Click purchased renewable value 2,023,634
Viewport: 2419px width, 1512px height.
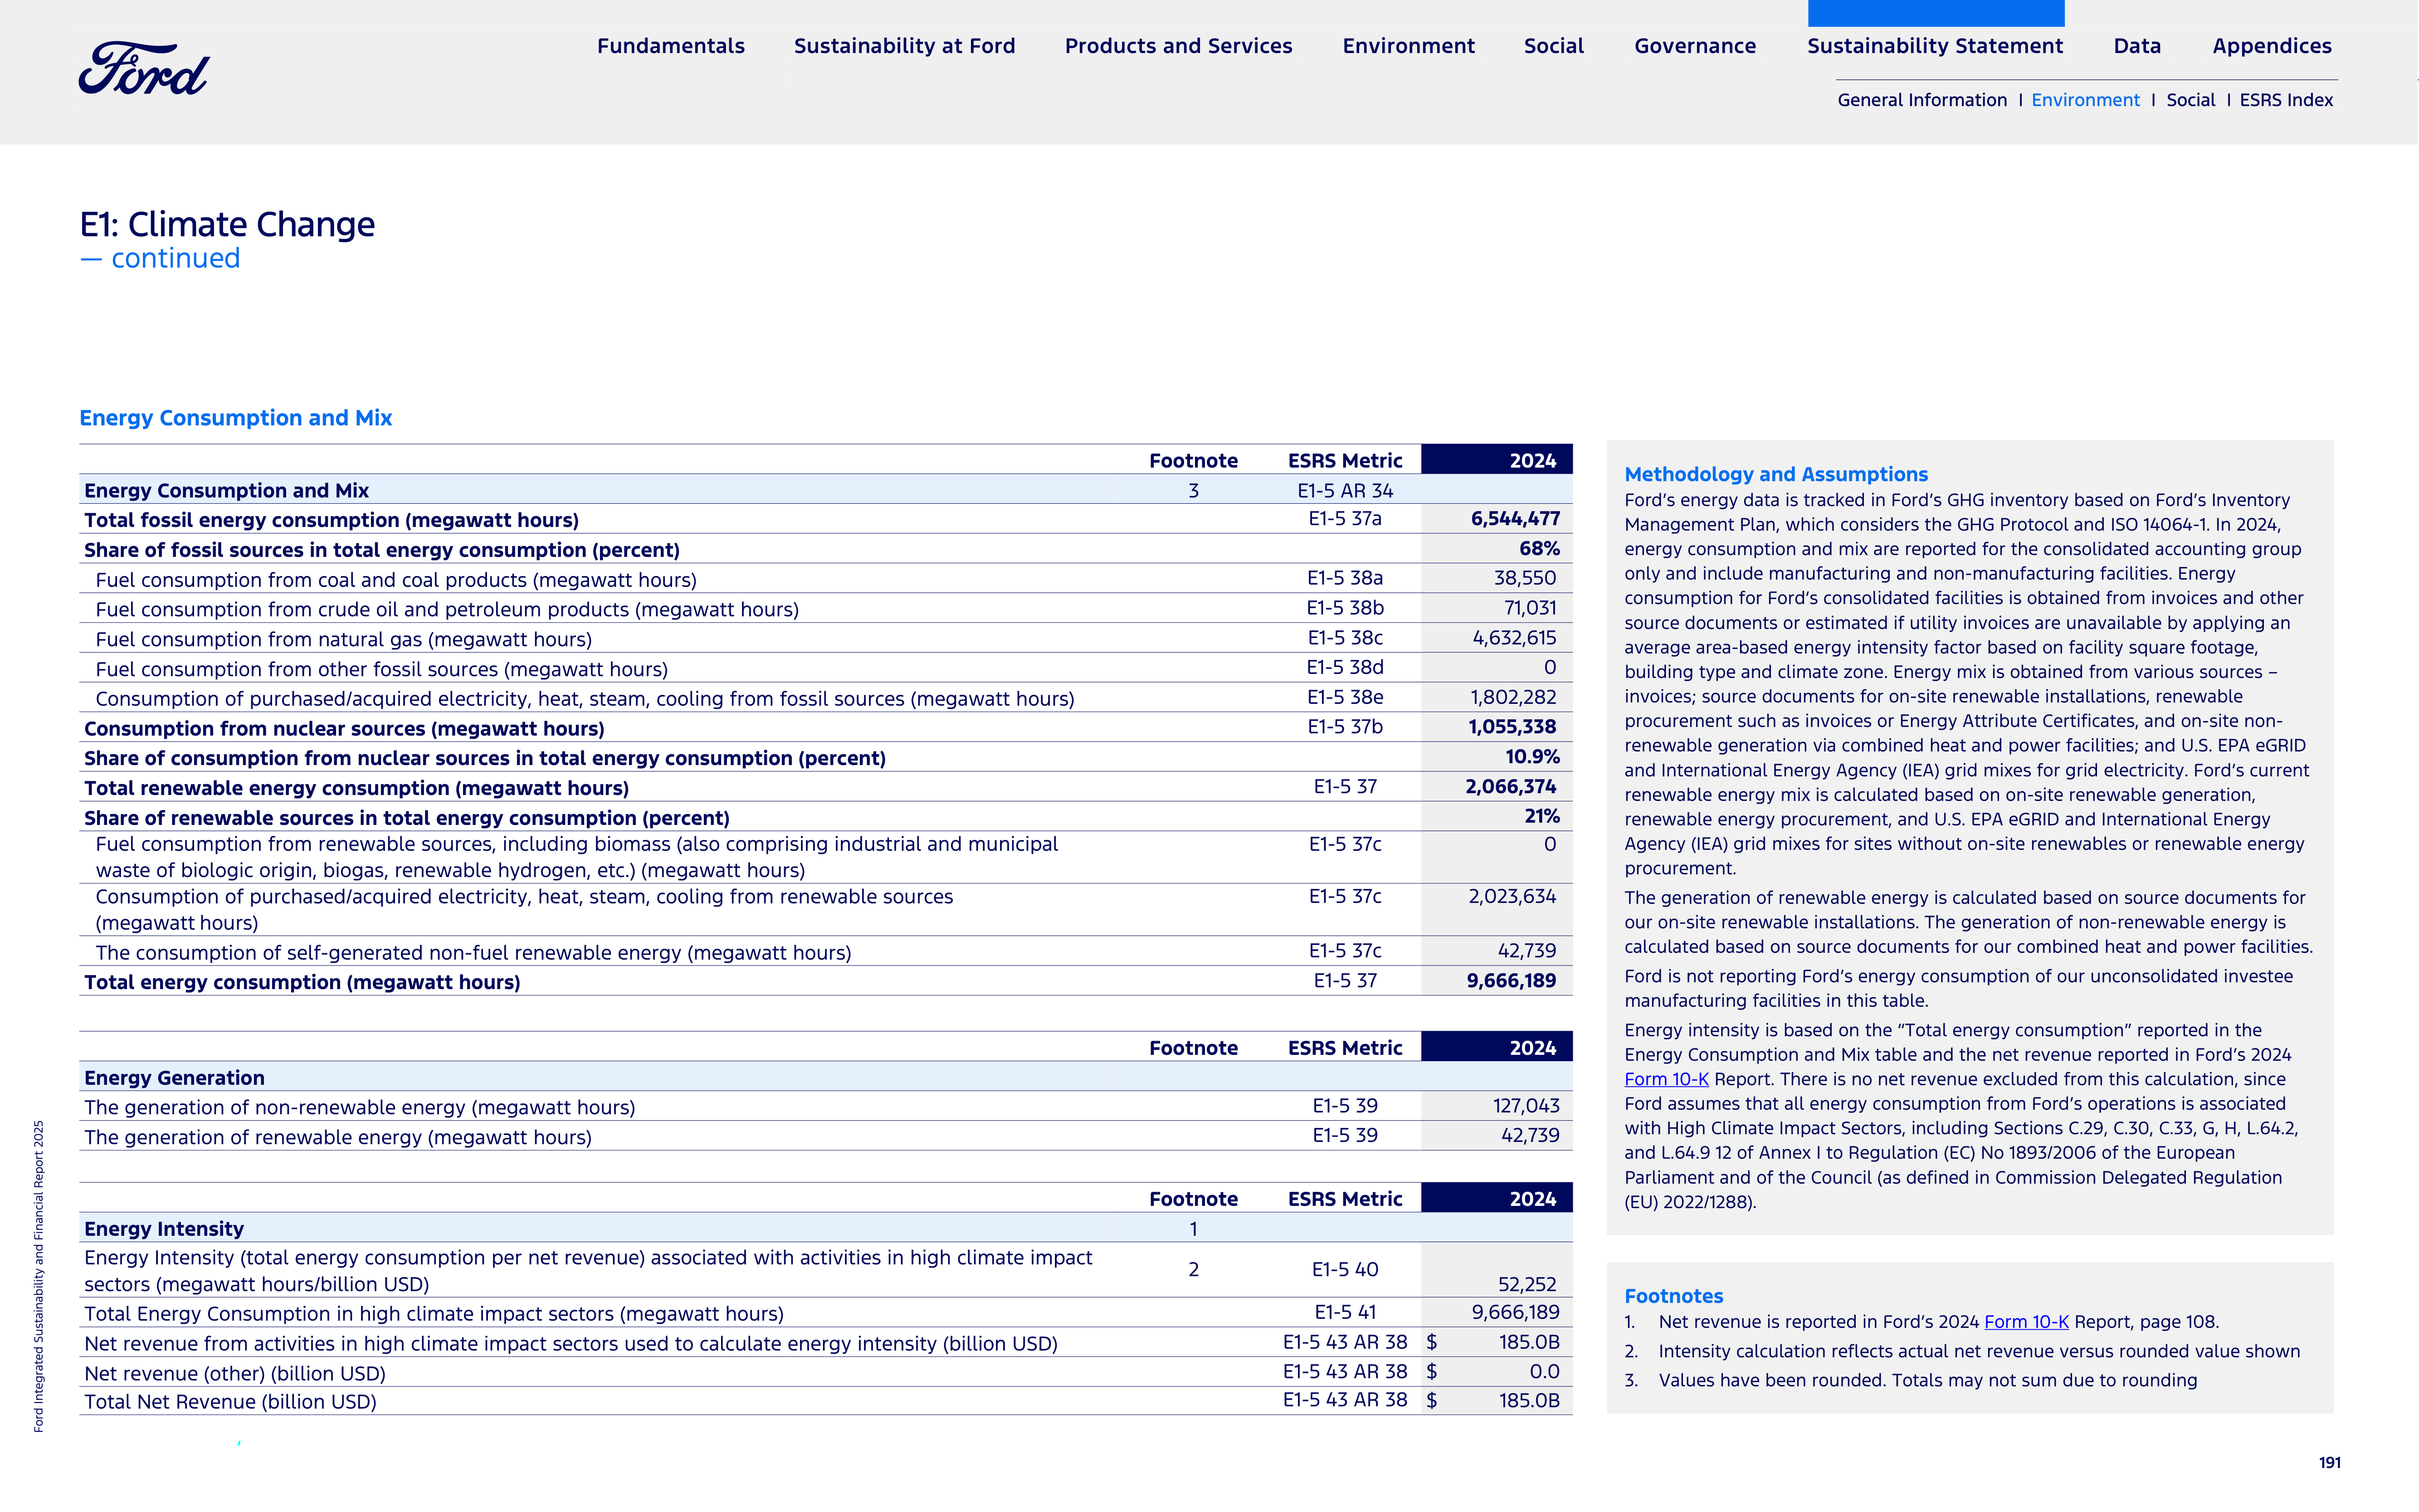coord(1512,897)
